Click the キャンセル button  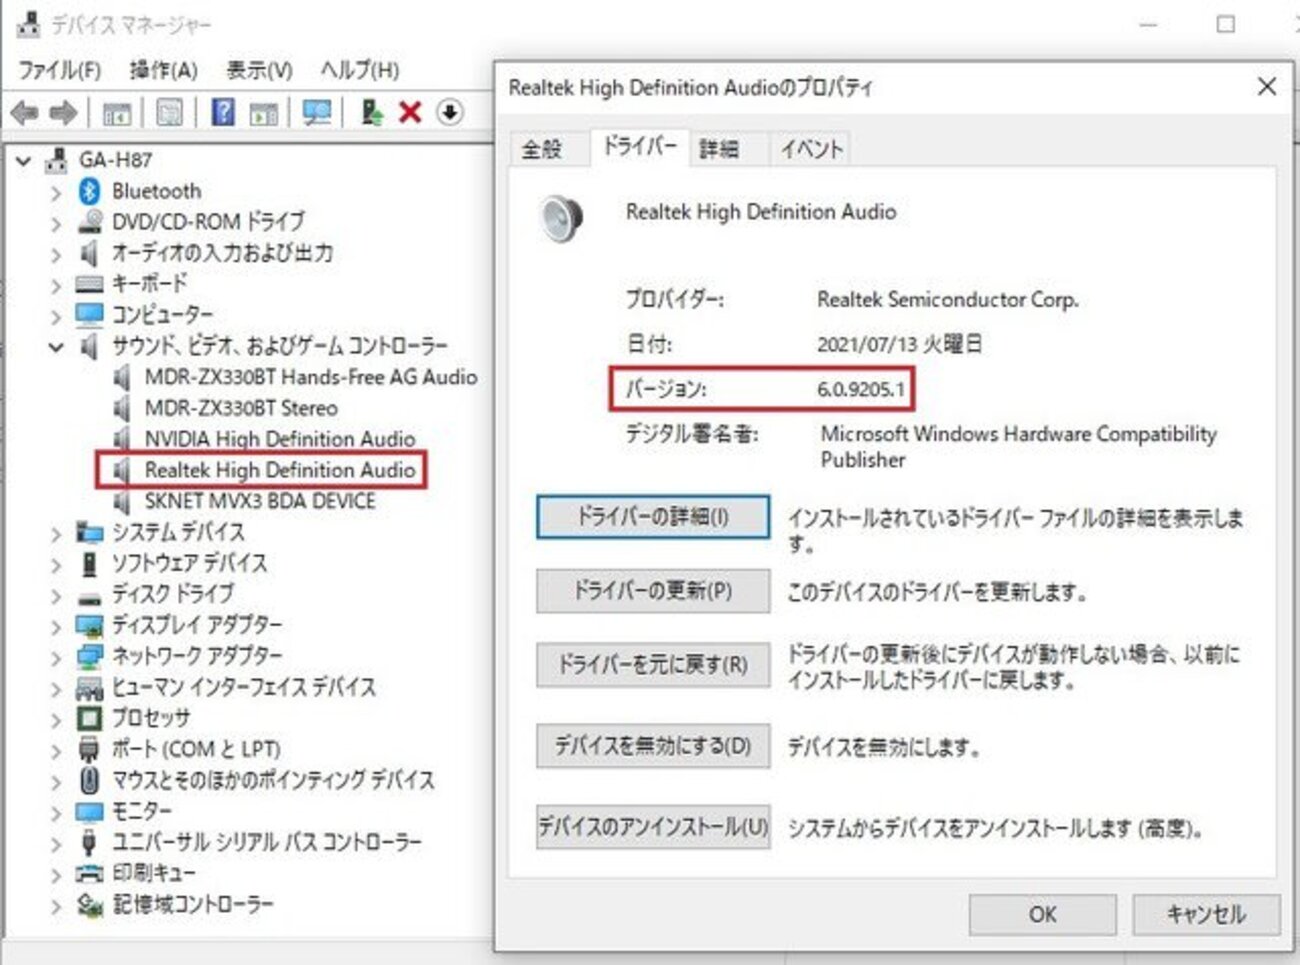(x=1206, y=914)
